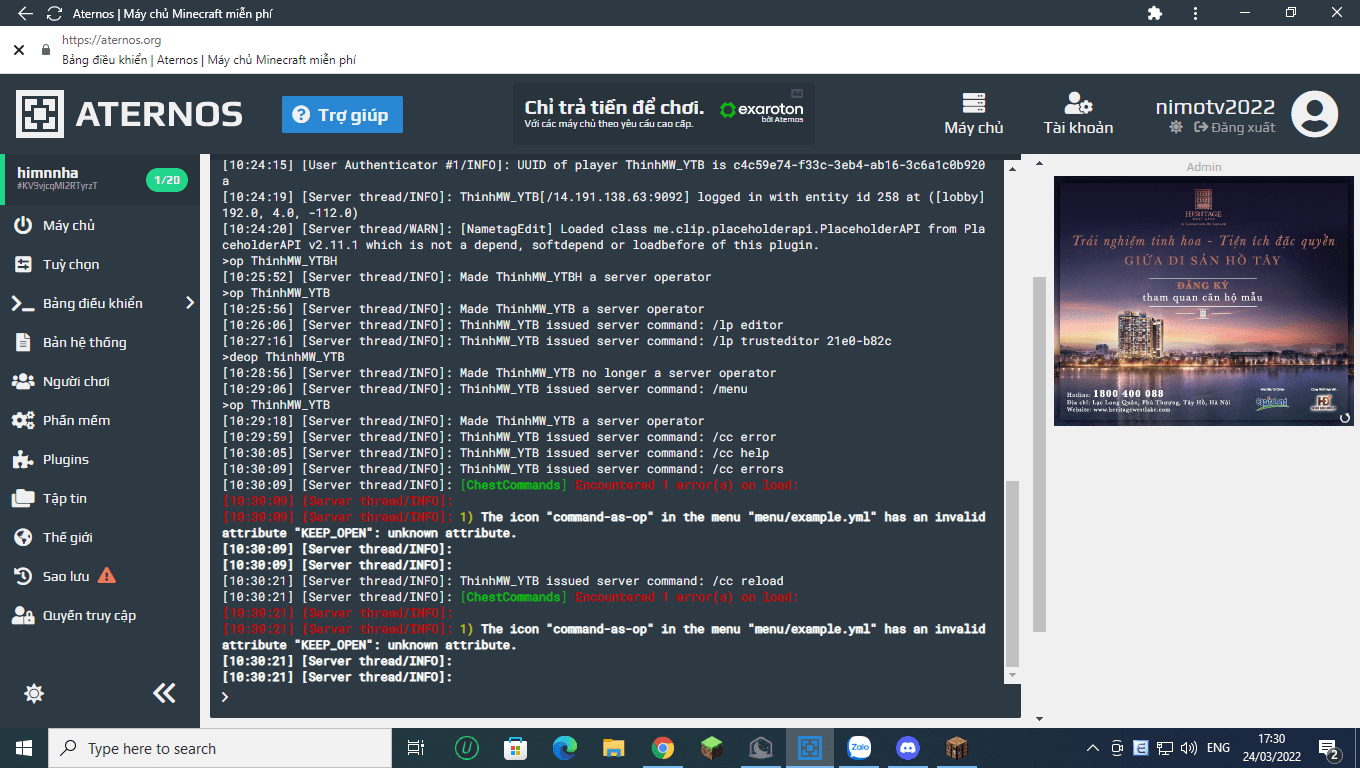Viewport: 1360px width, 768px height.
Task: Switch the ENG input language
Action: [x=1218, y=748]
